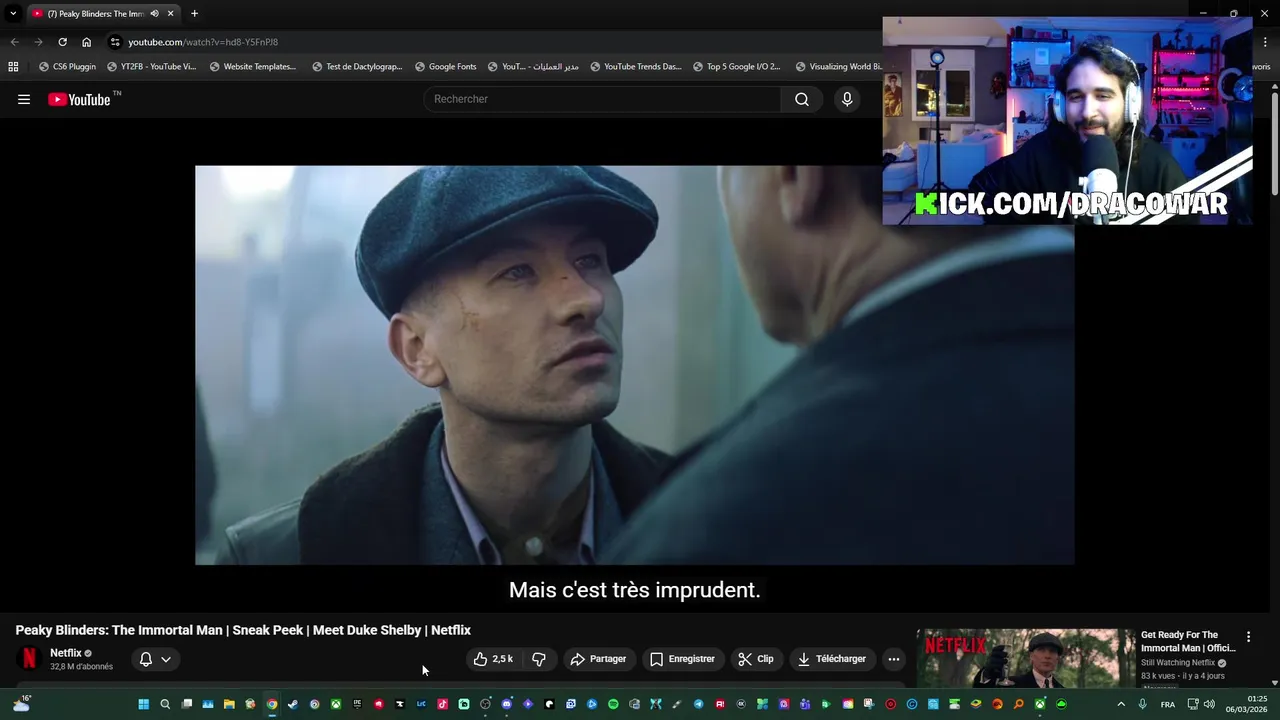Open Test de Dactylograp... bookmark
This screenshot has height=720, width=1280.
(357, 67)
